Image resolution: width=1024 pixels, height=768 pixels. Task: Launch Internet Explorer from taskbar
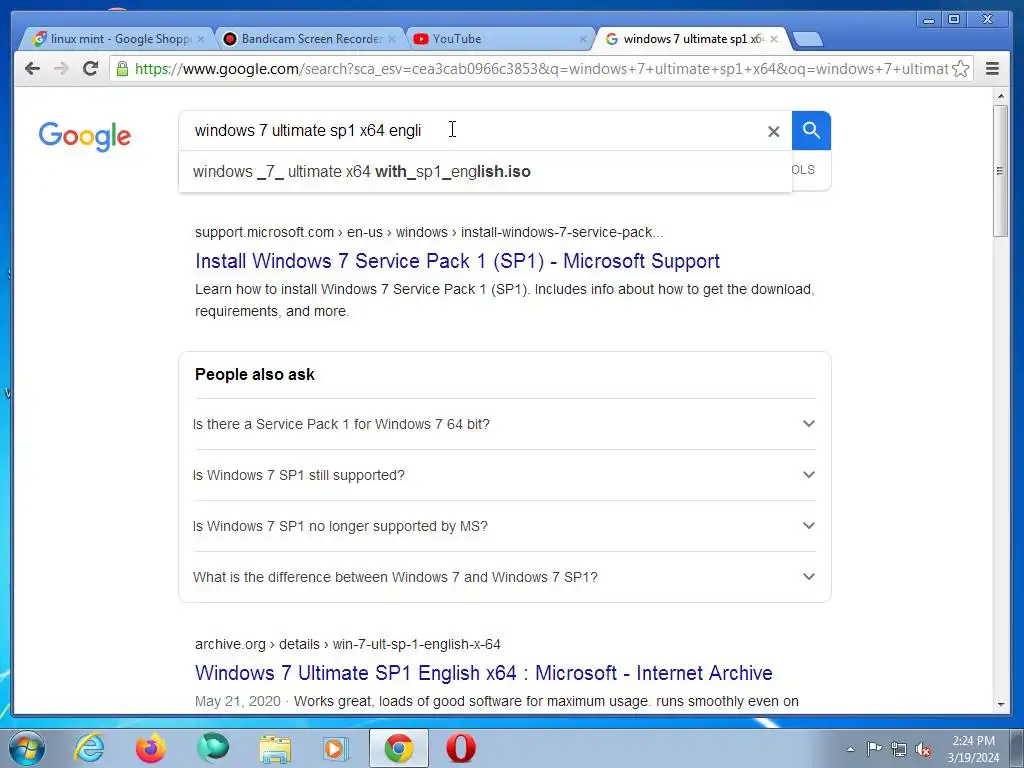coord(89,748)
